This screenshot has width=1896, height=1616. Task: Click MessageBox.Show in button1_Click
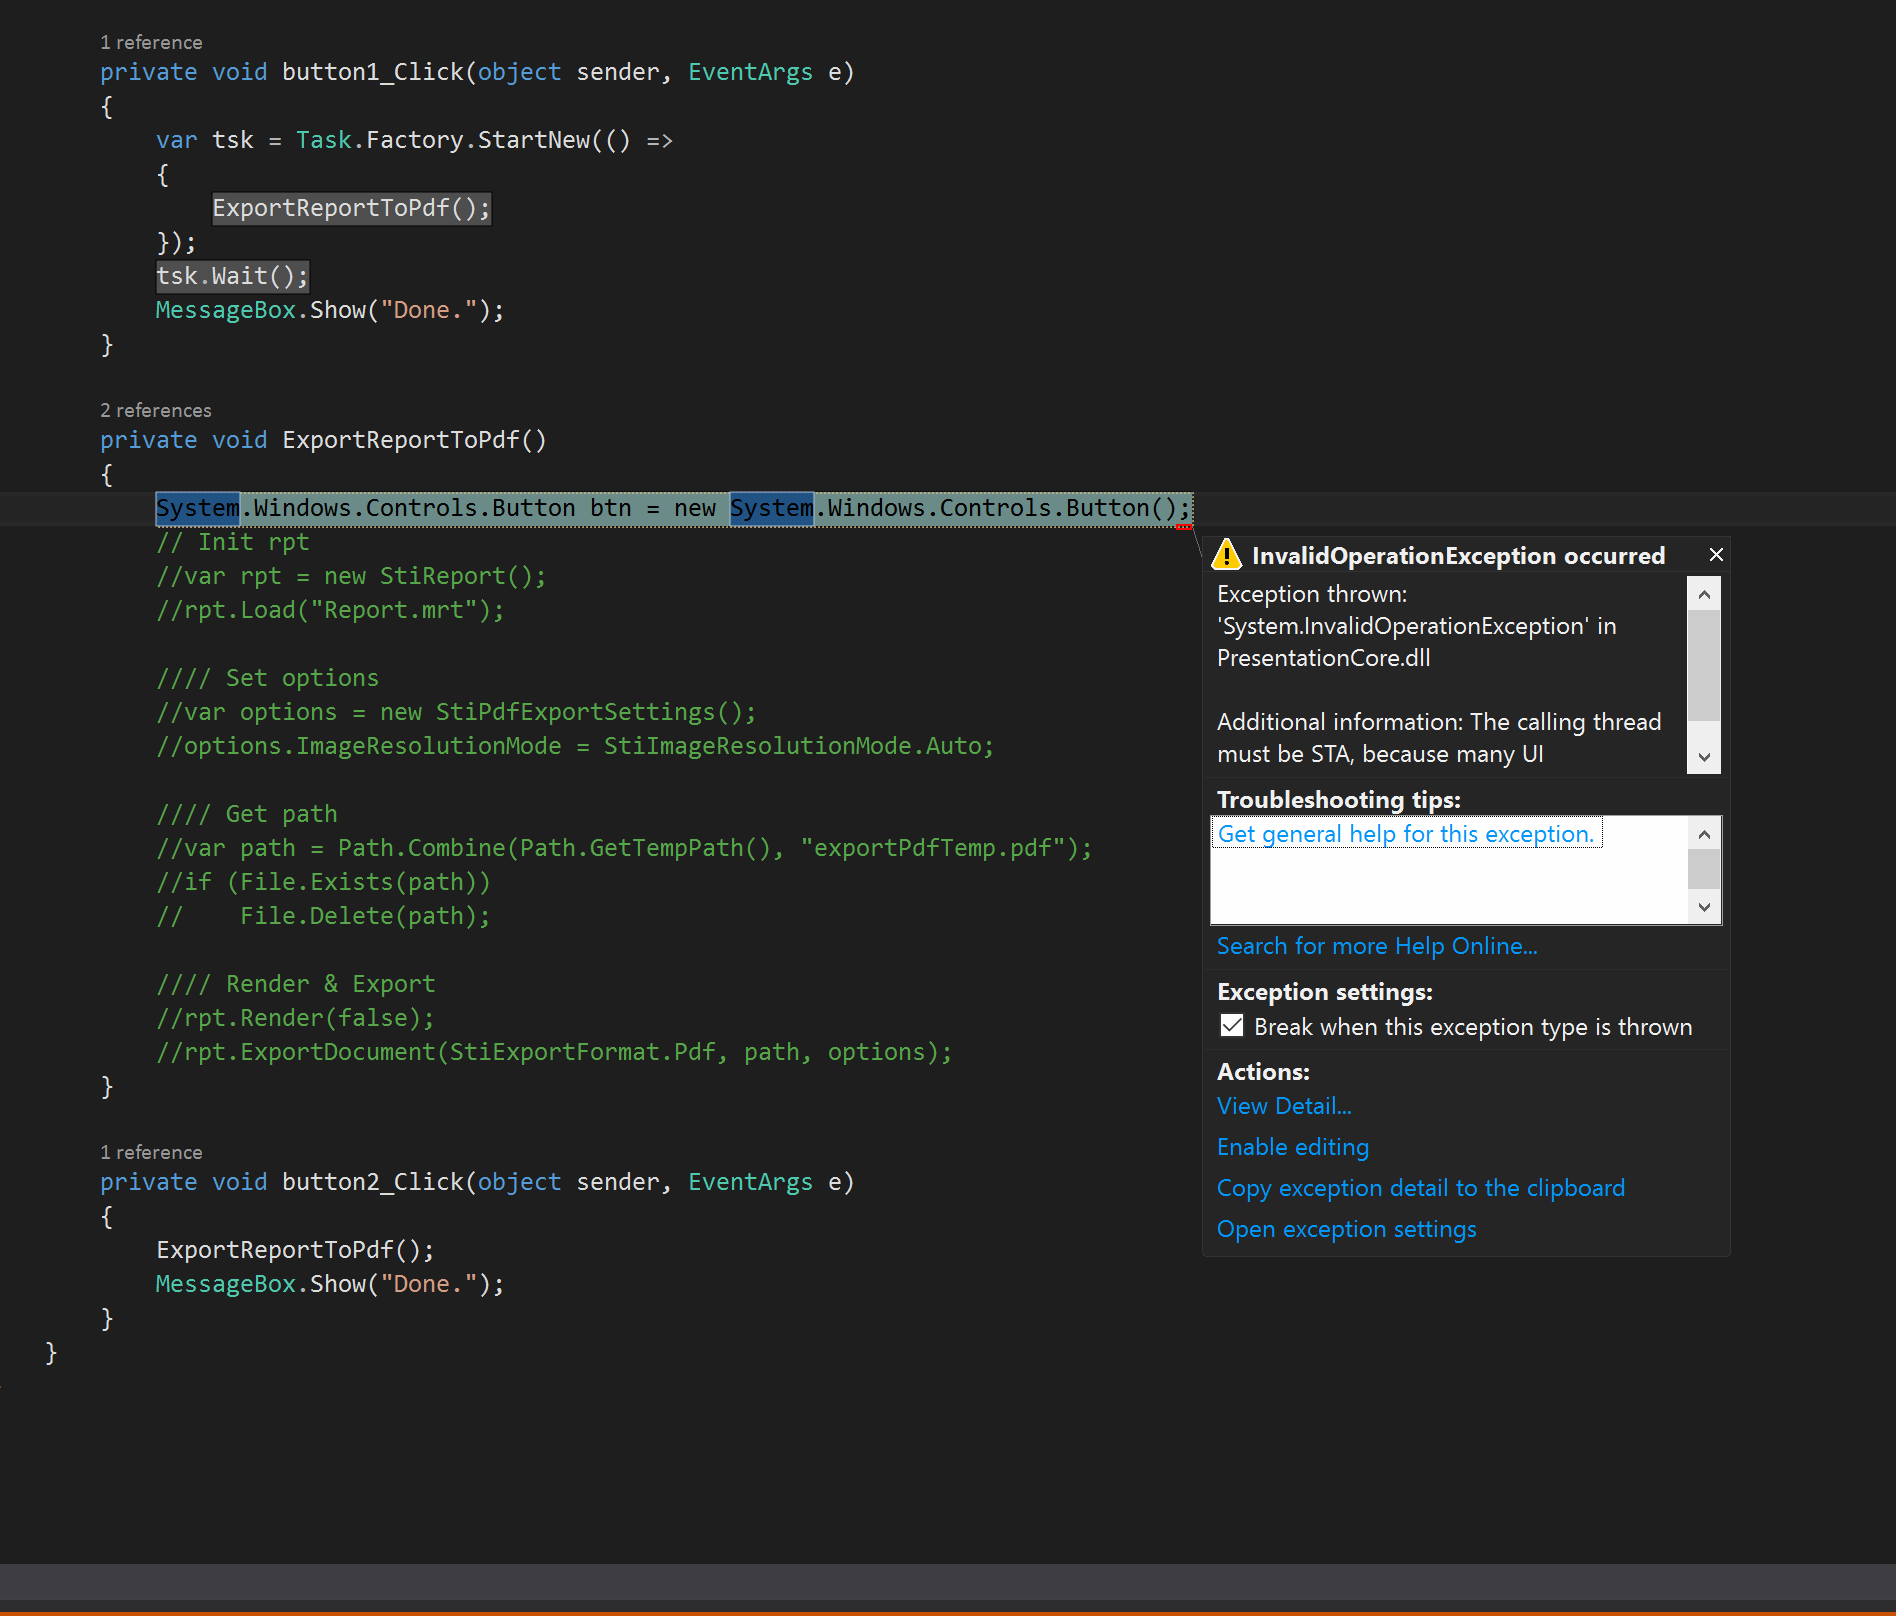click(330, 310)
